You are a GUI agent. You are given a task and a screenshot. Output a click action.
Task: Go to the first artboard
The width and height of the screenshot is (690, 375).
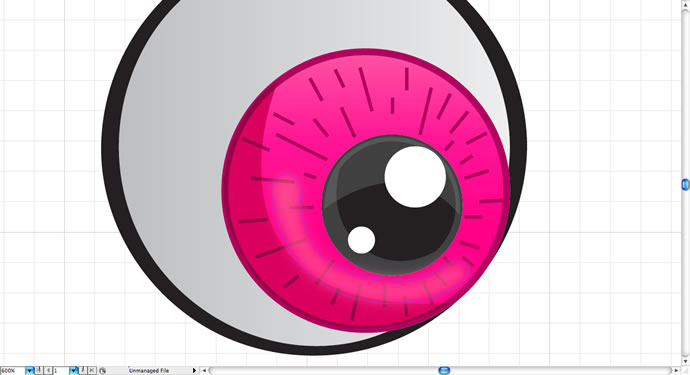coord(39,371)
